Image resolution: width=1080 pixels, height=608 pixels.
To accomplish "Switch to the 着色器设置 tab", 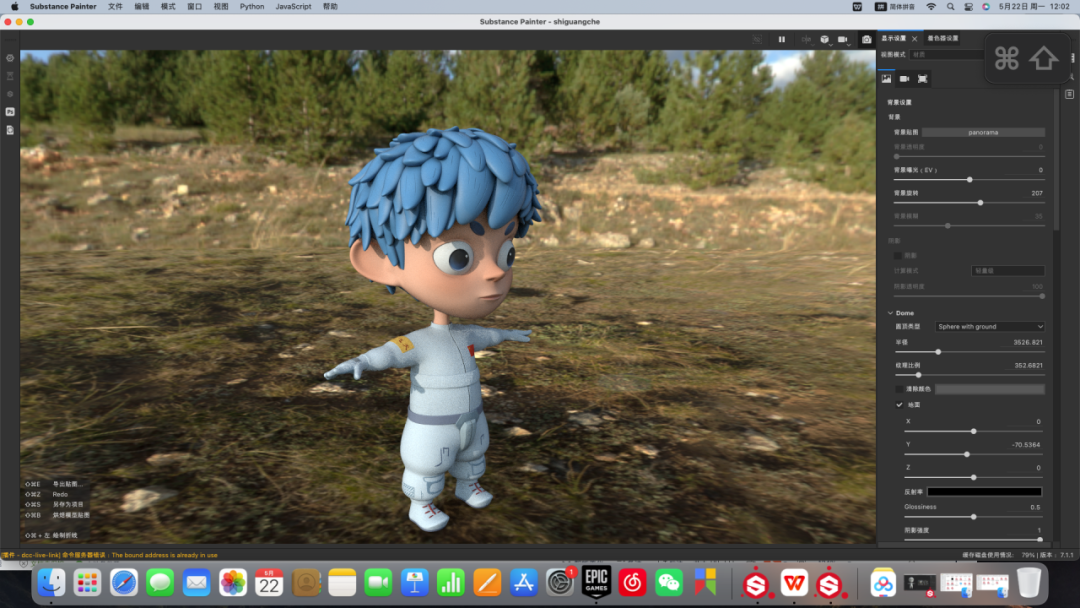I will click(942, 39).
